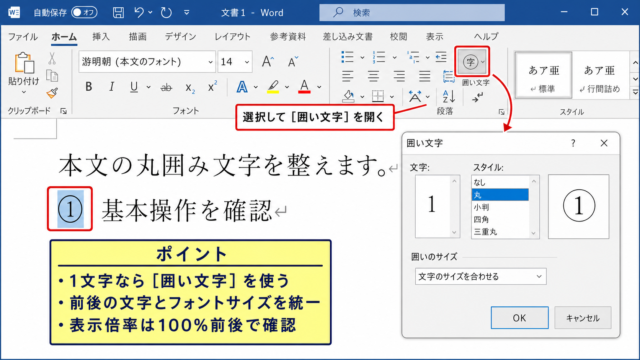Image resolution: width=640 pixels, height=360 pixels.
Task: Click the 囲い文字 enclosed character icon
Action: coord(472,62)
